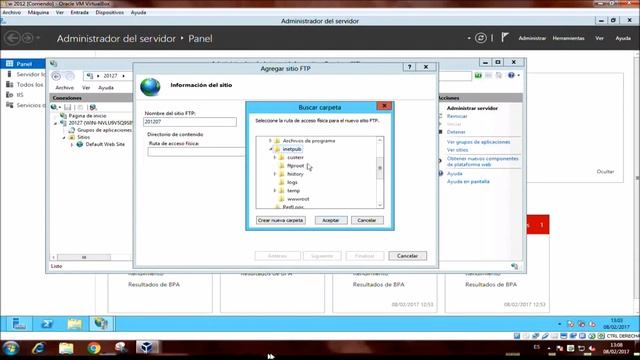Open the VirtualBox Dispositivos menu

point(109,13)
